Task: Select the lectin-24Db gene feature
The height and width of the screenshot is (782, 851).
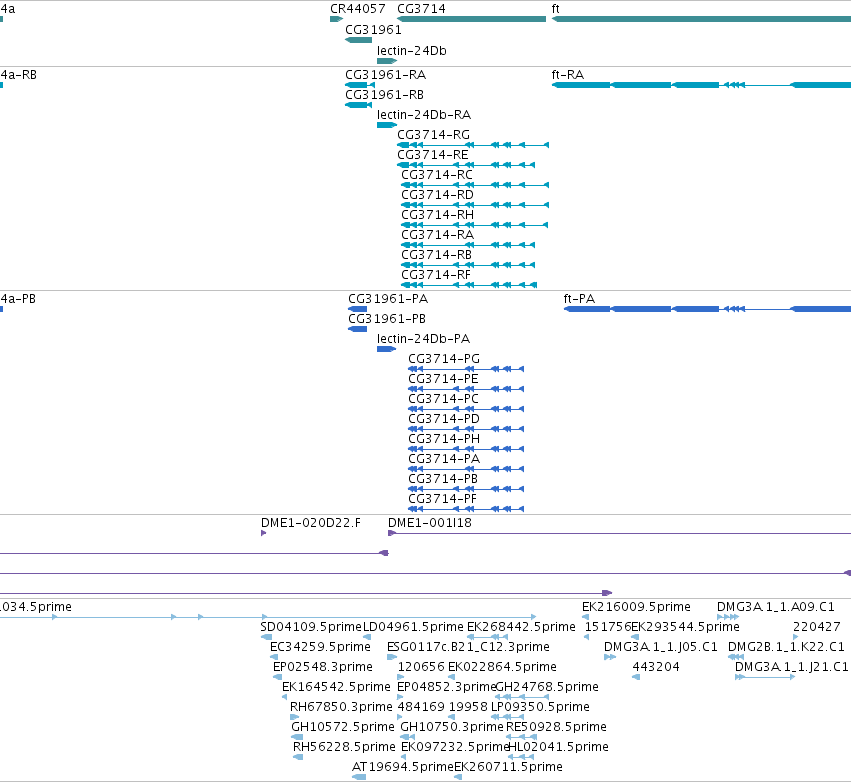Action: click(387, 61)
